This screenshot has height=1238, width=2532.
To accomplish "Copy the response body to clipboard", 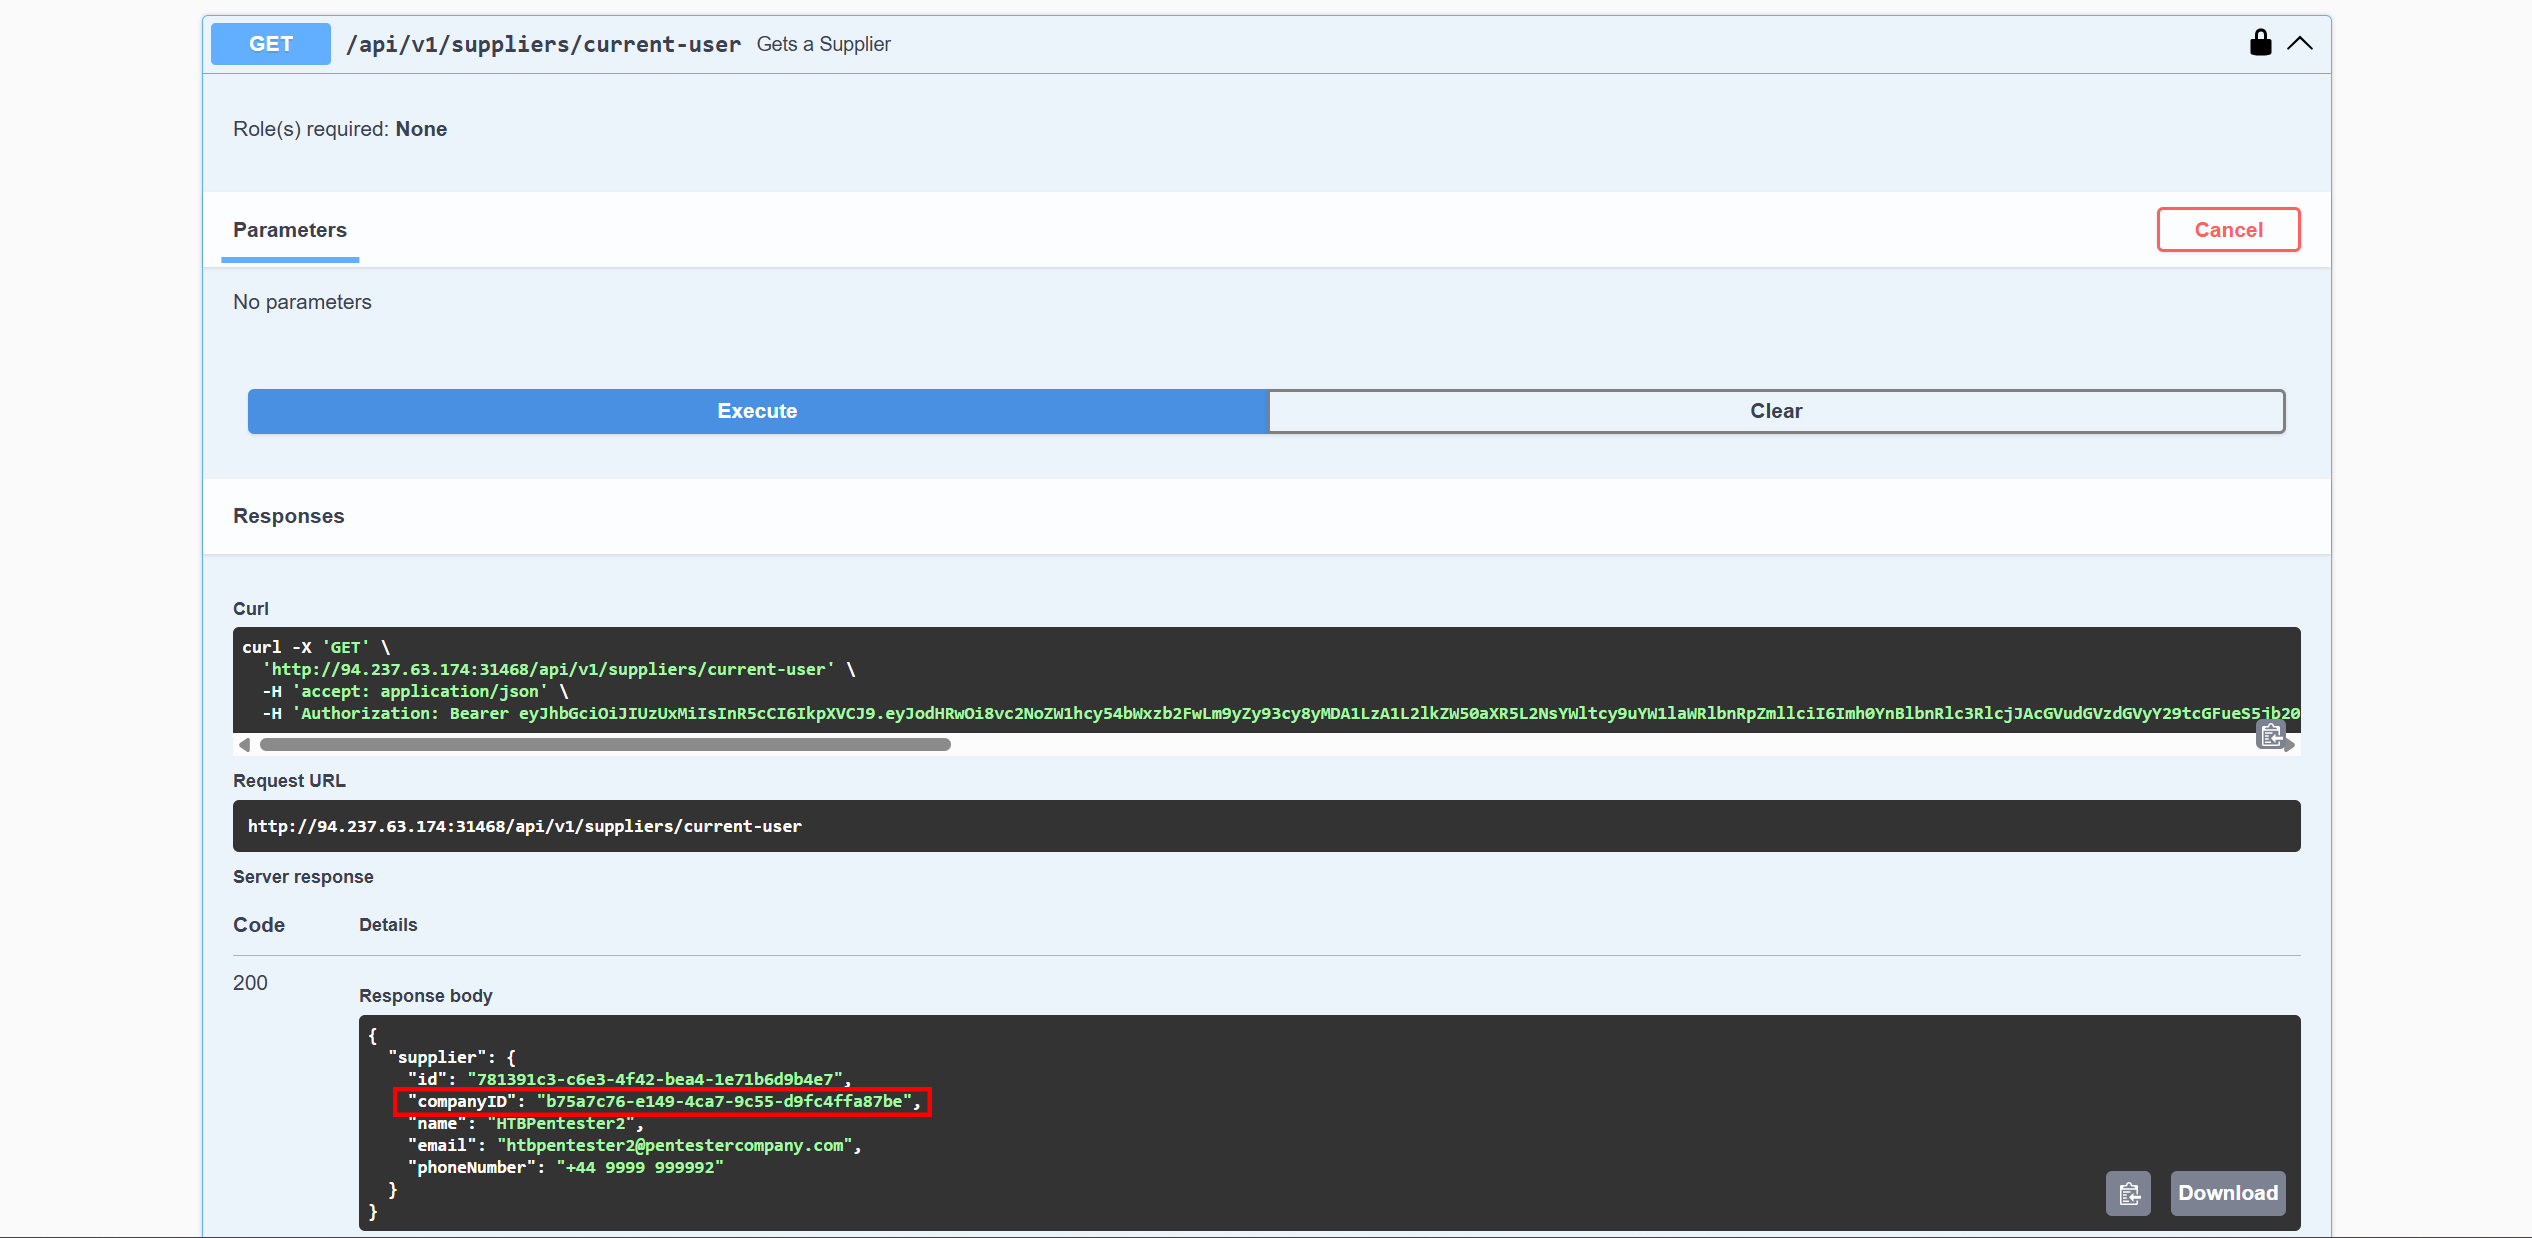I will click(2128, 1193).
